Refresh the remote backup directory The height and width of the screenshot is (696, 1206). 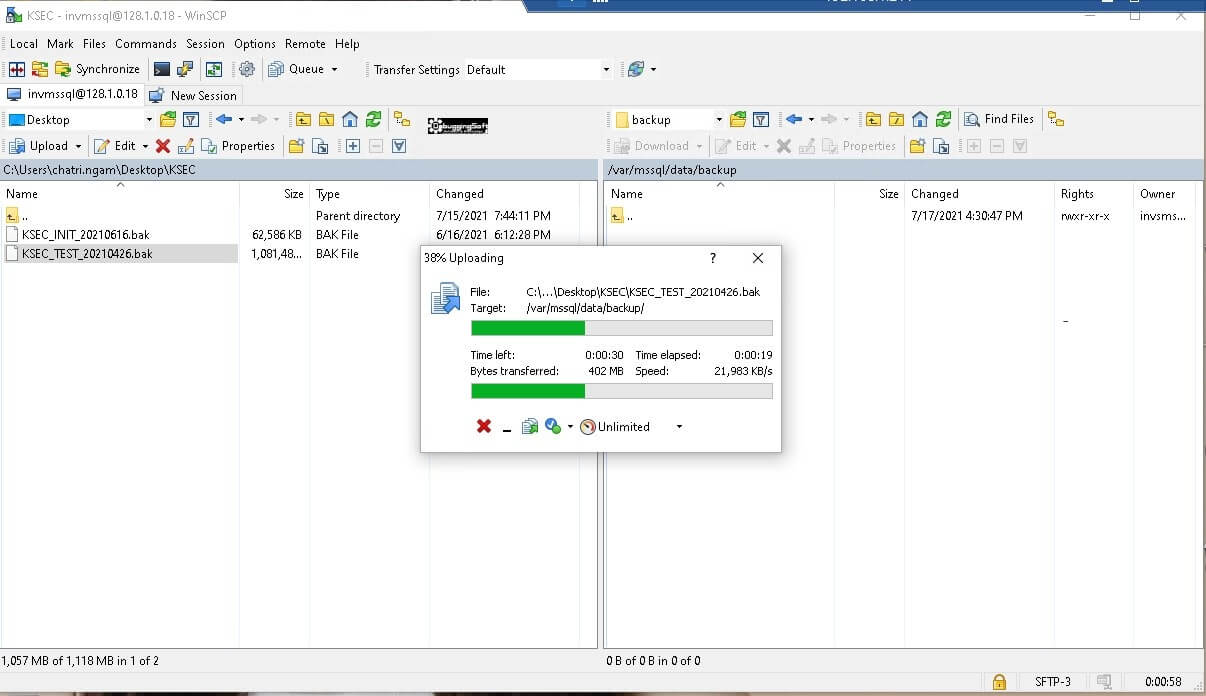click(941, 118)
